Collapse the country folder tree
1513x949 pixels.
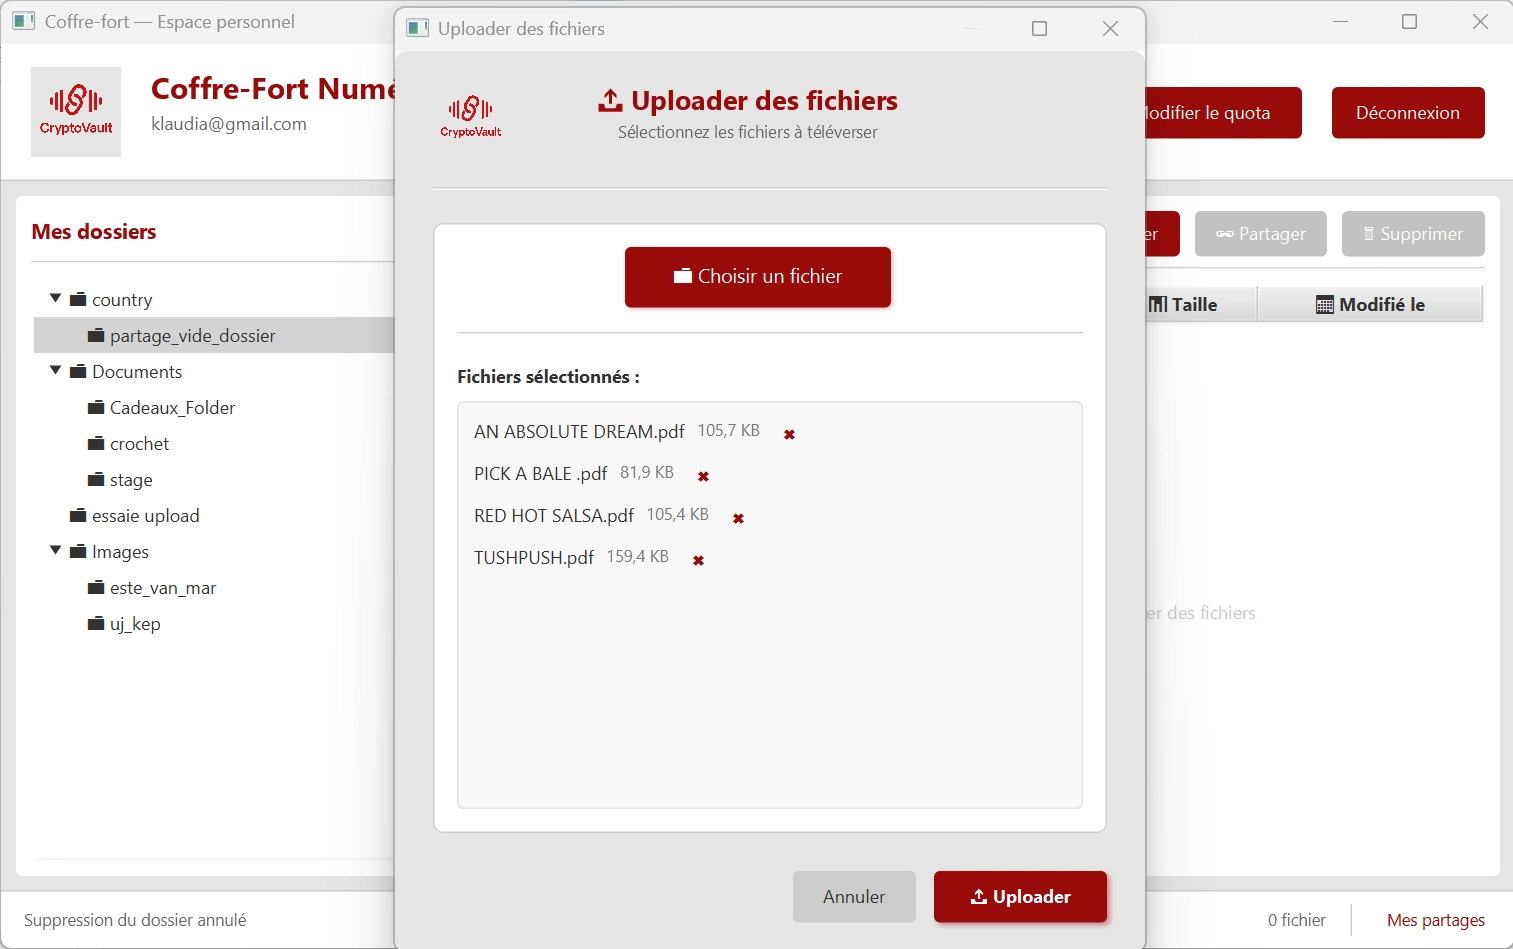point(56,297)
